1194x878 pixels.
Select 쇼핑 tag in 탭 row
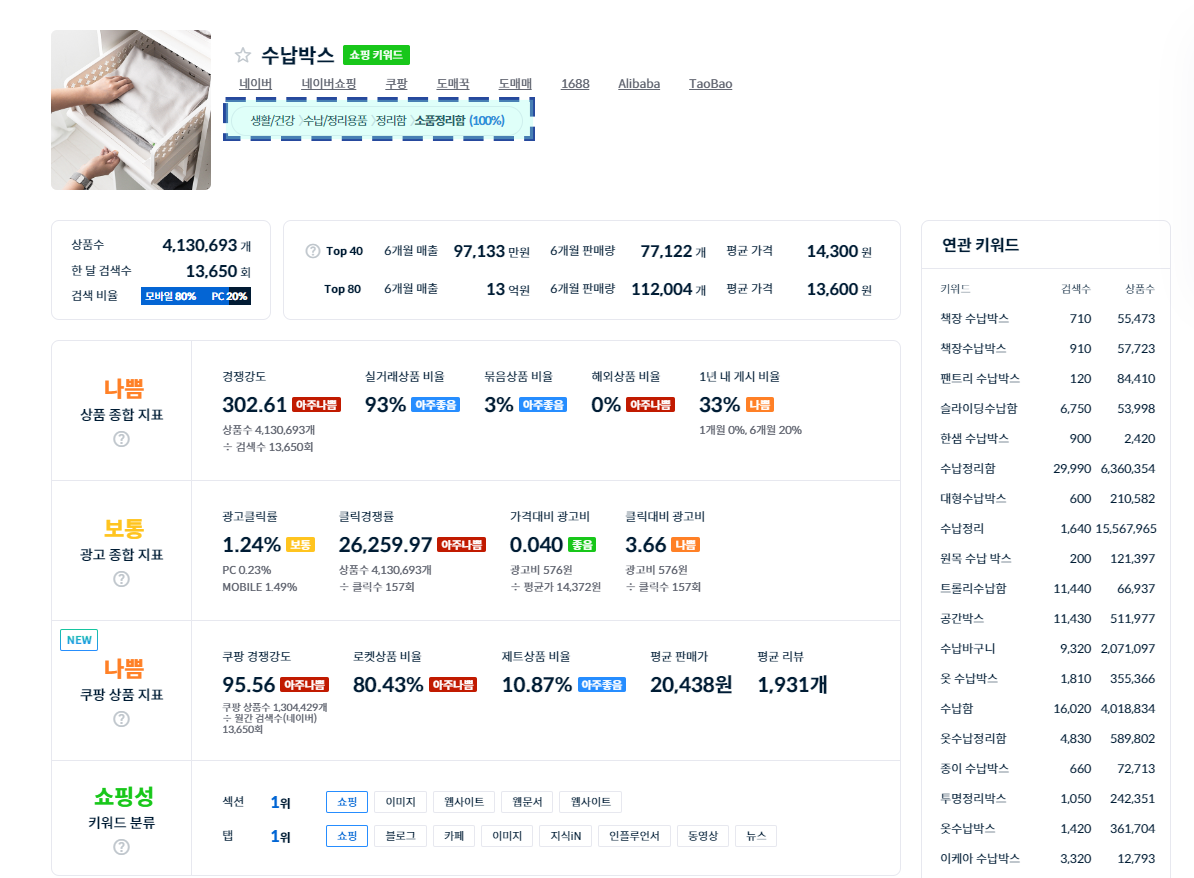tap(347, 836)
